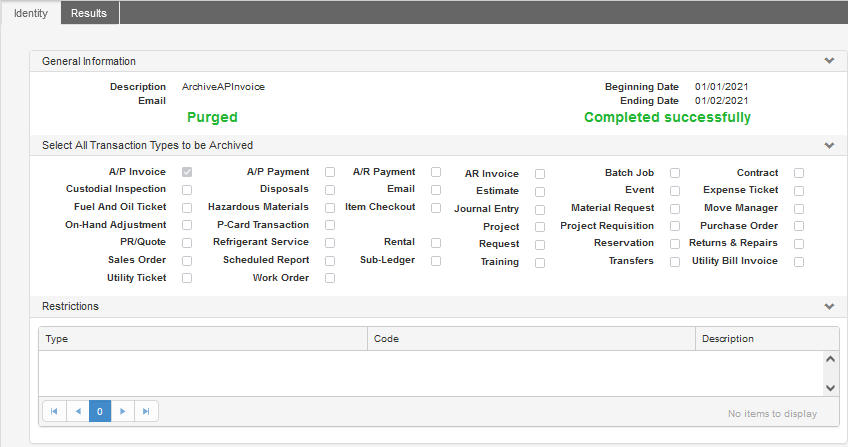Go to last page in Restrictions pager
The image size is (848, 447).
click(x=146, y=411)
